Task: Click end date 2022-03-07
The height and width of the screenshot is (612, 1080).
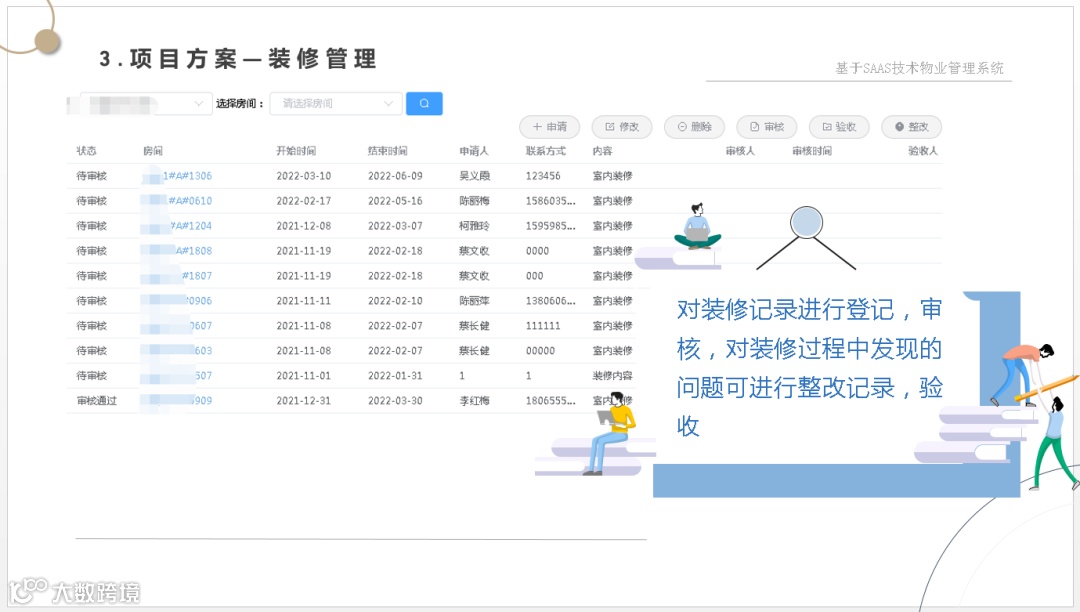Action: pos(395,226)
